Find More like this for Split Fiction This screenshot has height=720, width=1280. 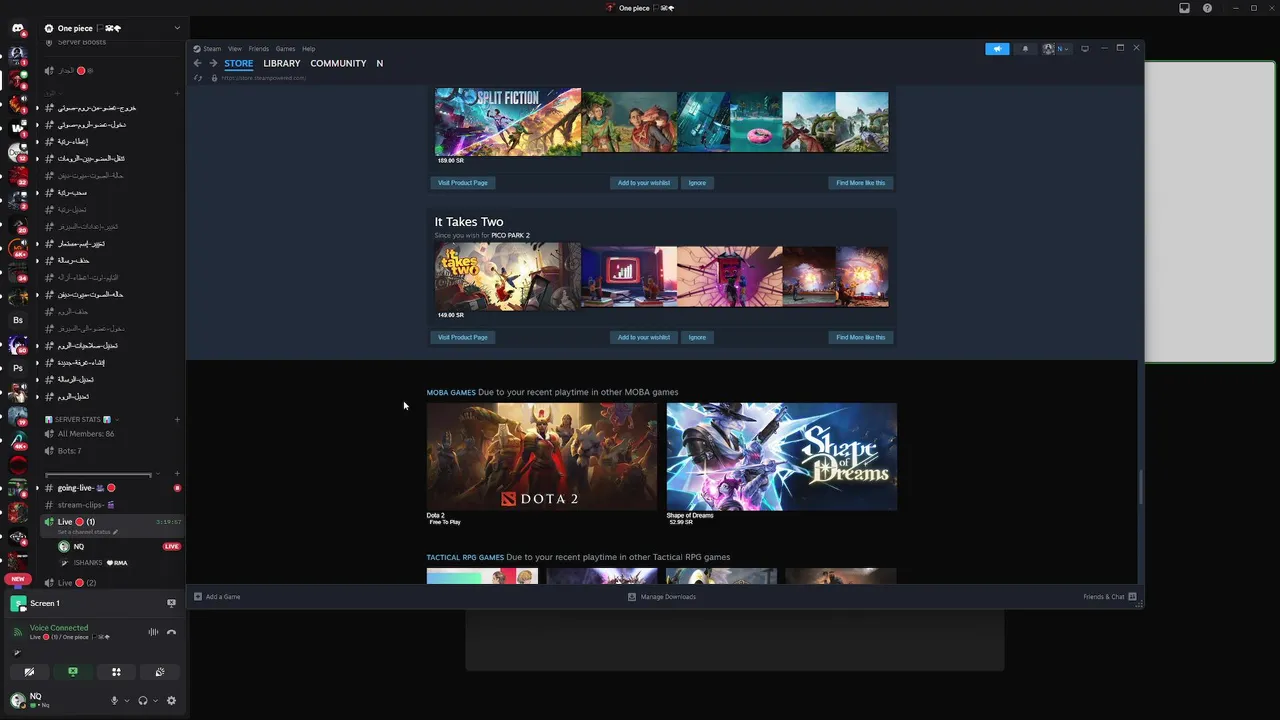(x=861, y=183)
